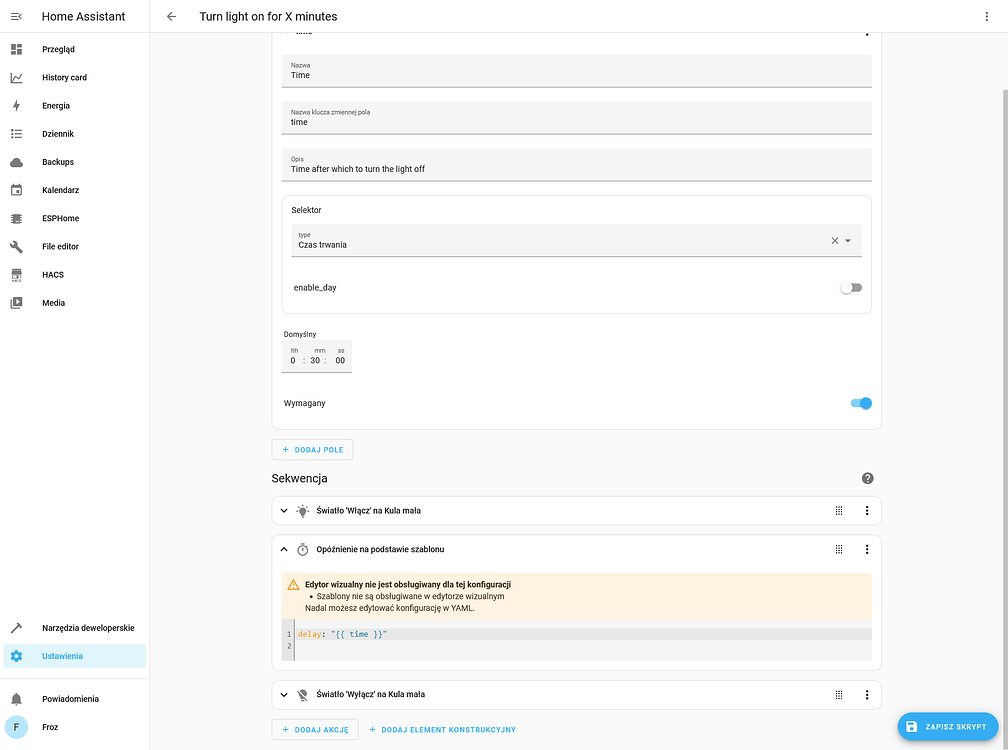
Task: Click the Dodaj Akcję button
Action: click(x=315, y=729)
